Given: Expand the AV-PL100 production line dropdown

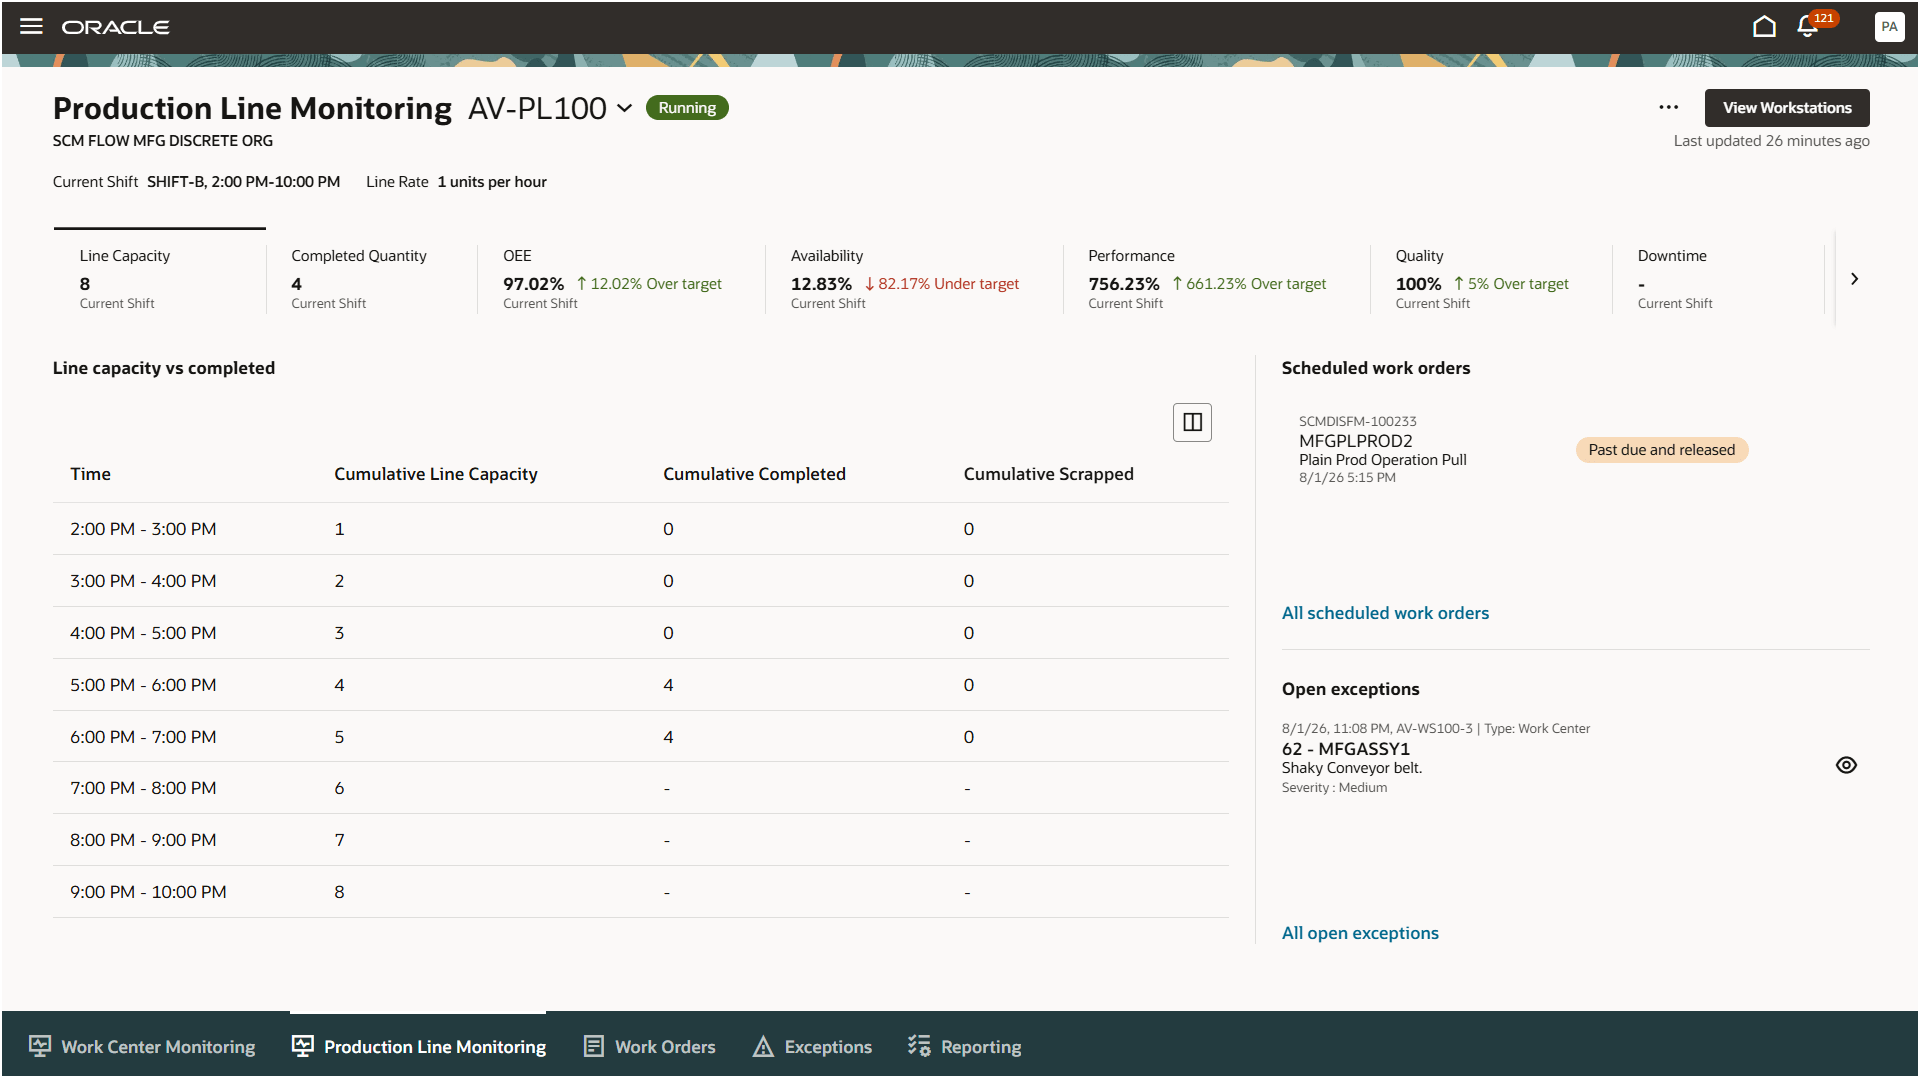Looking at the screenshot, I should click(624, 108).
